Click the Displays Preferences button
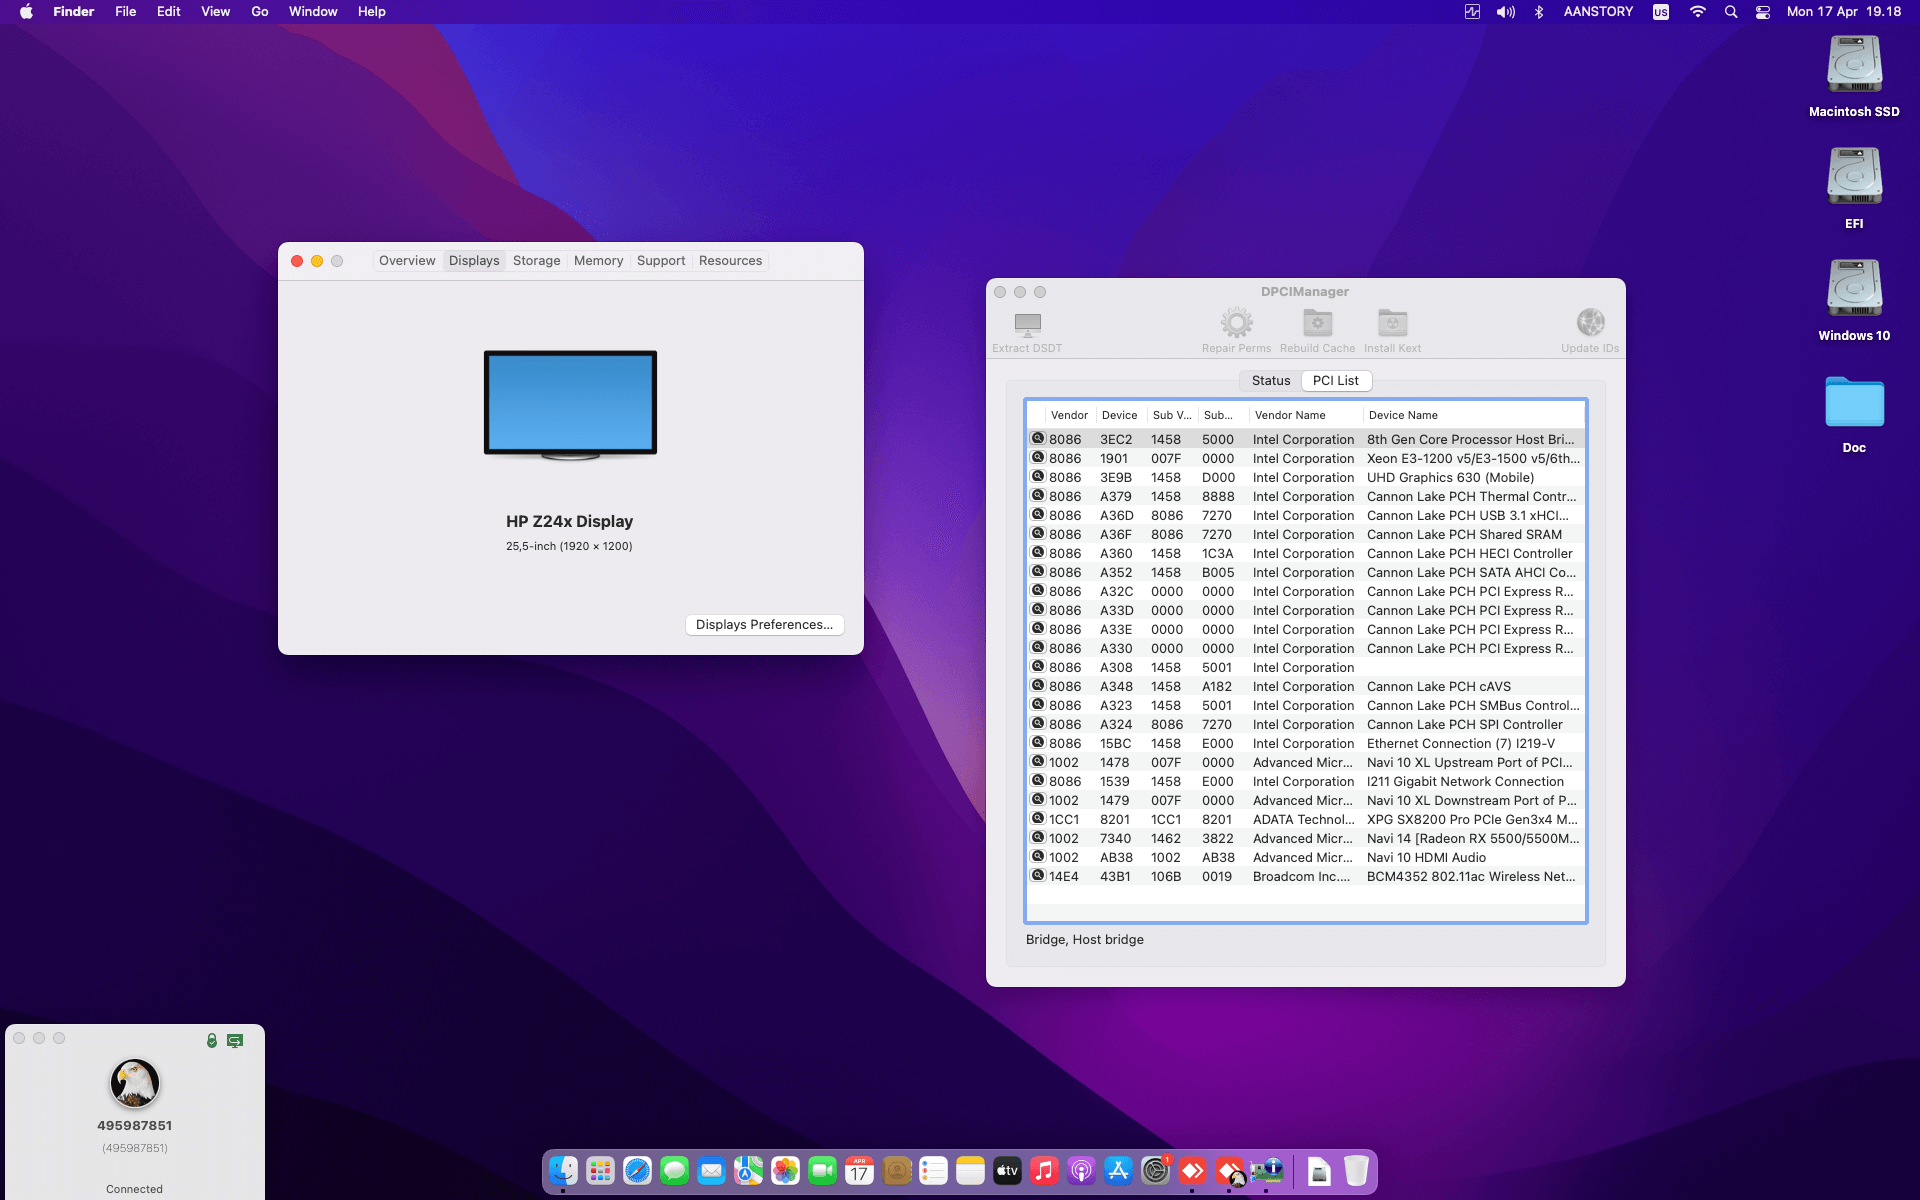This screenshot has height=1200, width=1920. 764,624
